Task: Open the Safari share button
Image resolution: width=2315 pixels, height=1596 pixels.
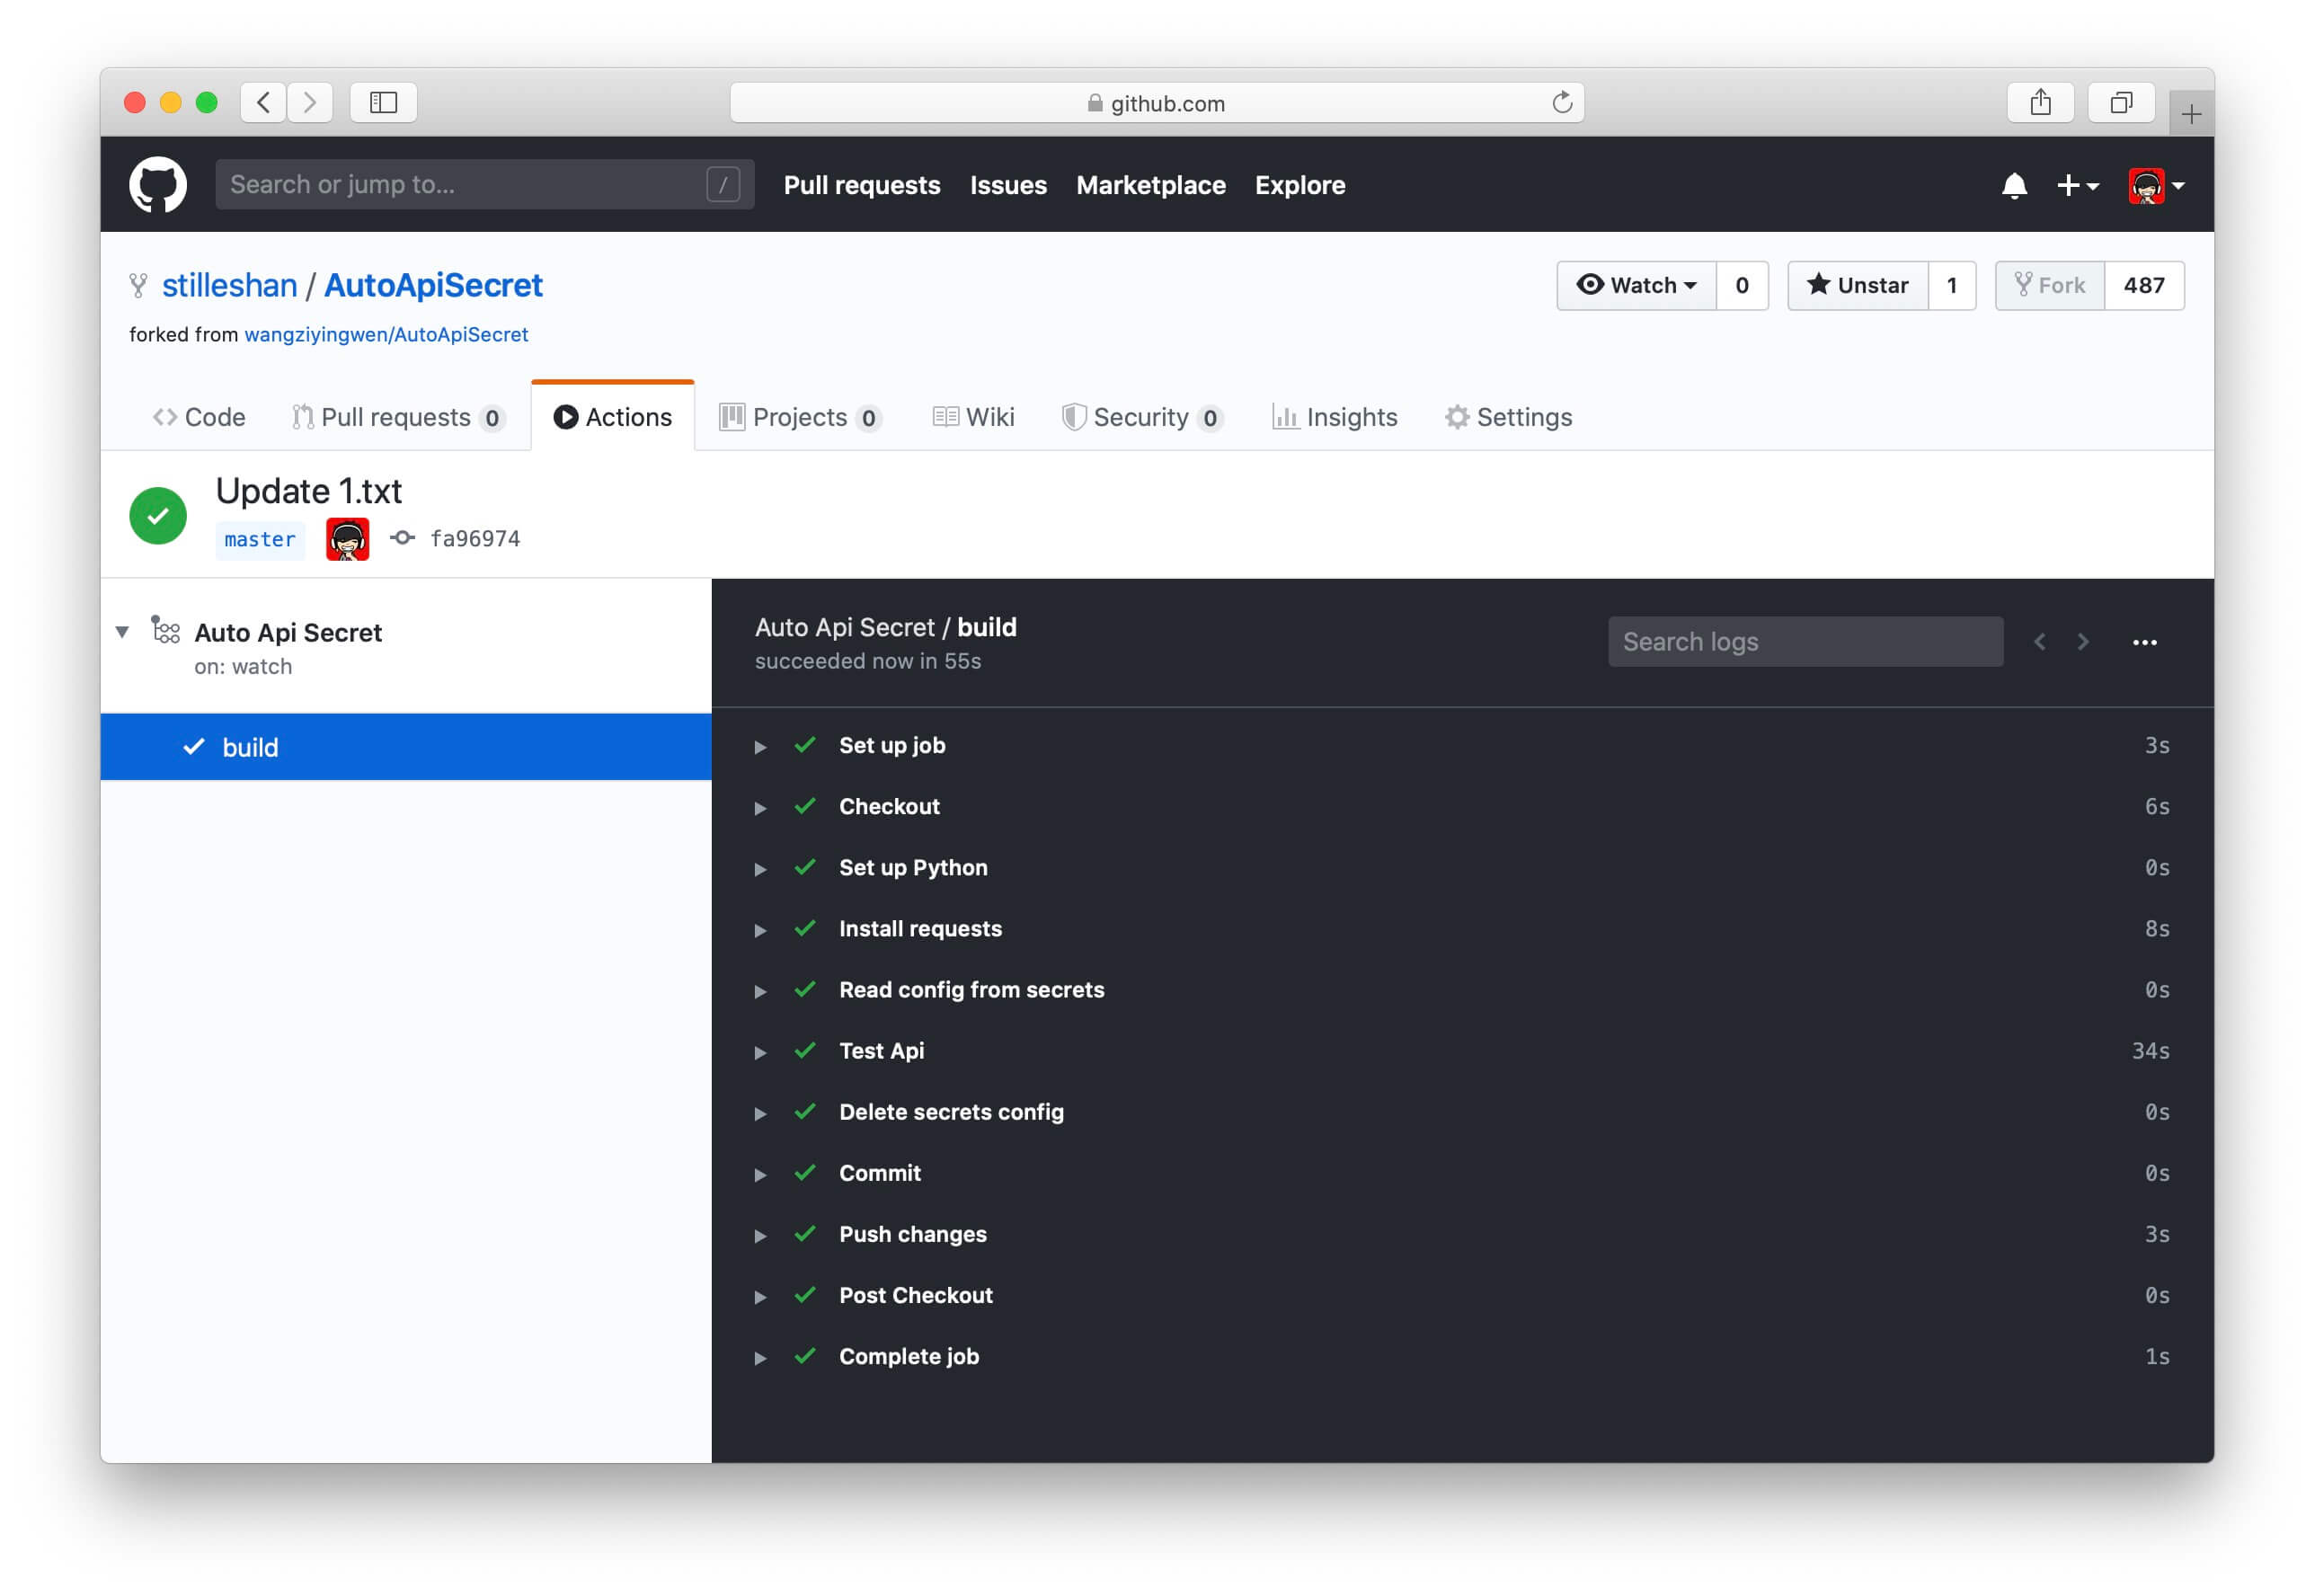Action: [x=2040, y=102]
